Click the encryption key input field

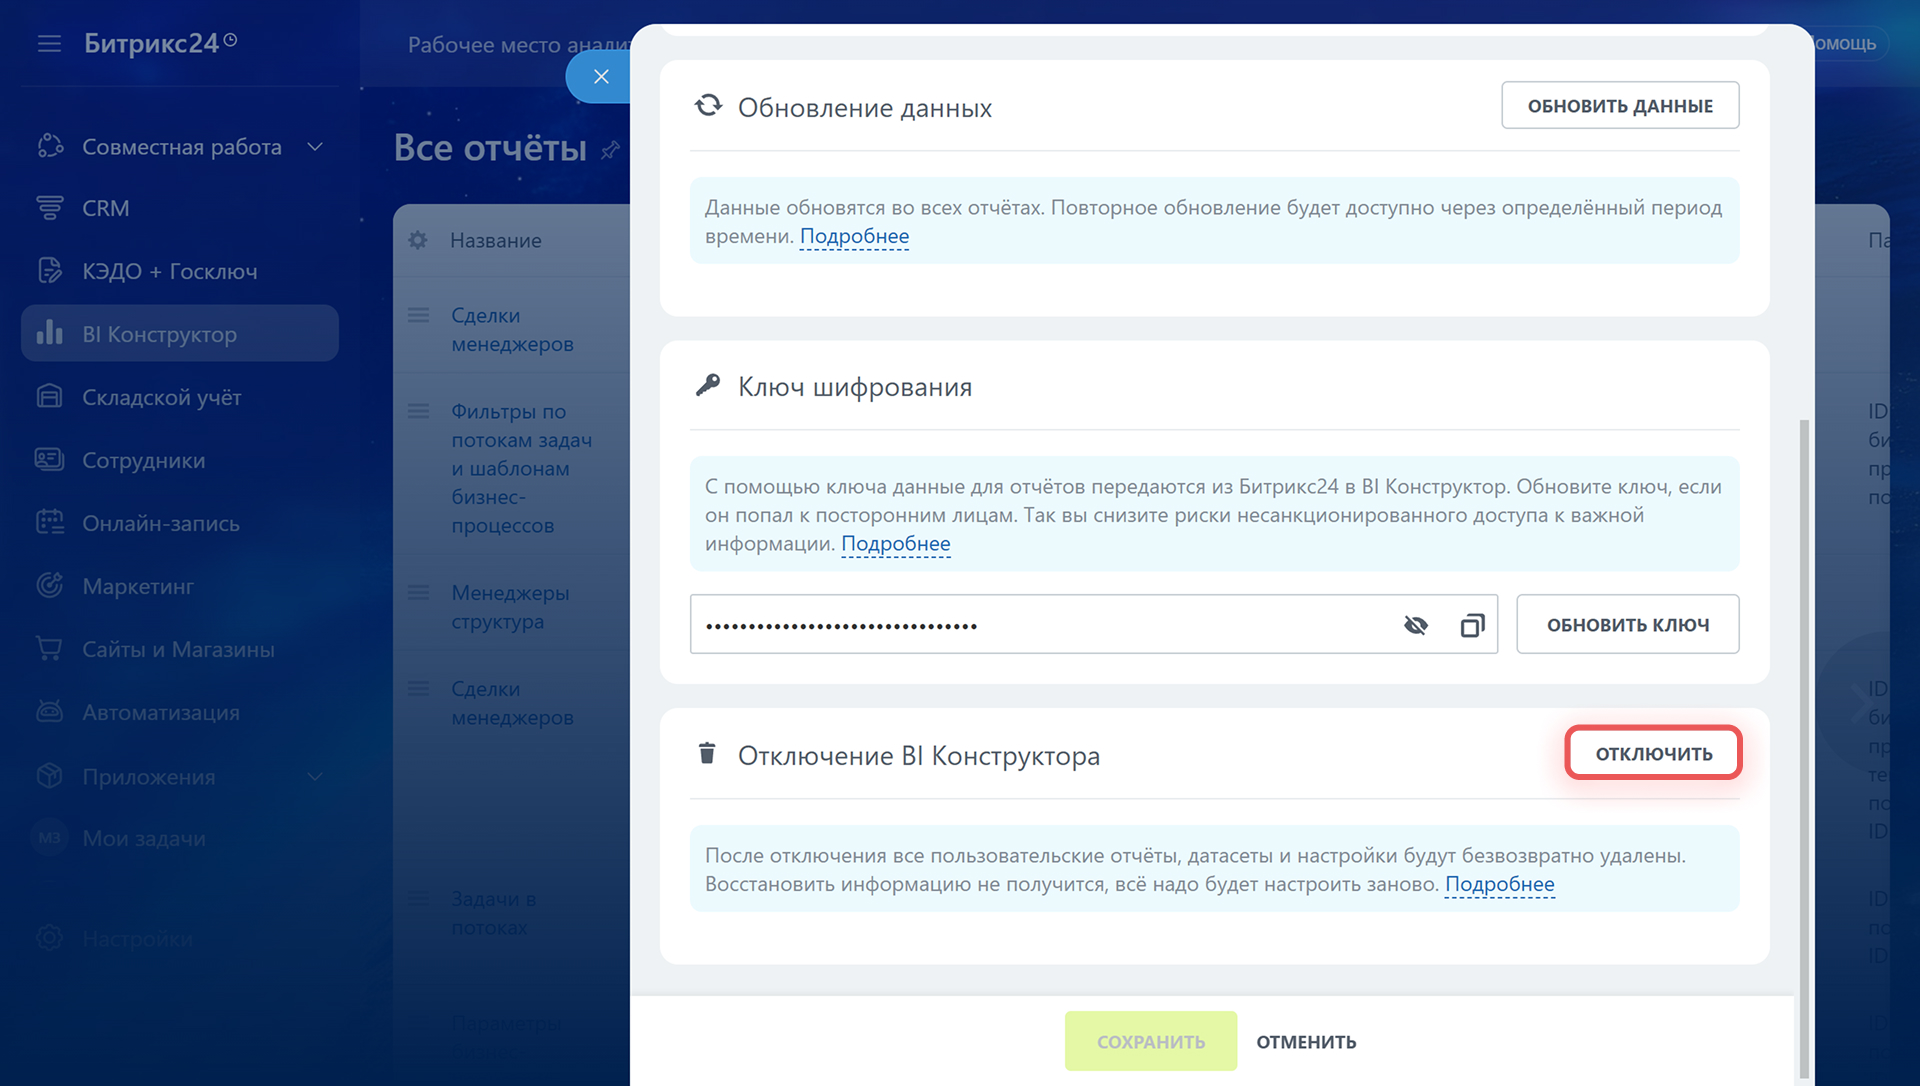coord(1040,625)
